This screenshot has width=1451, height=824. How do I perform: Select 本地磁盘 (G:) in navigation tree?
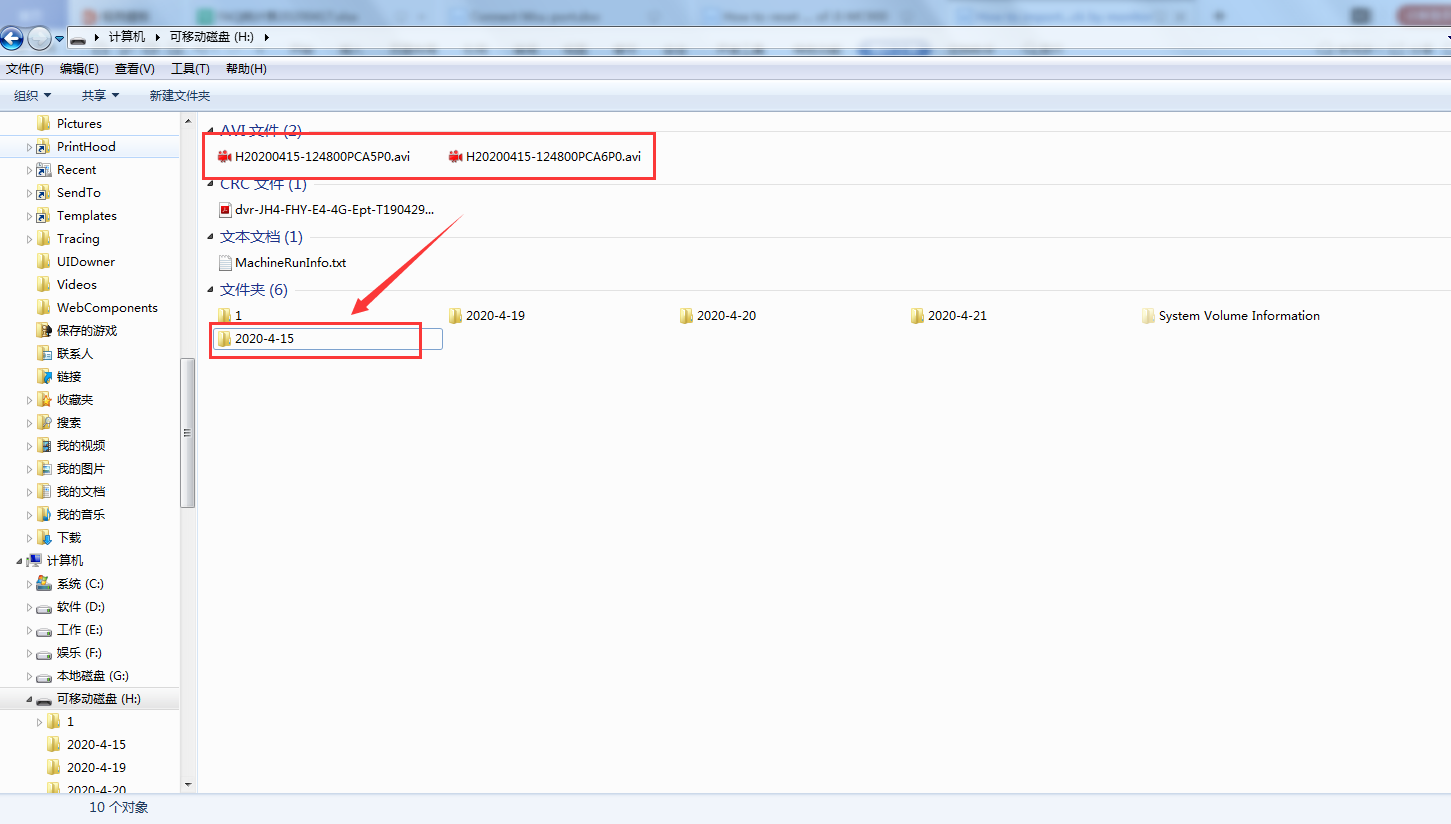click(x=92, y=676)
